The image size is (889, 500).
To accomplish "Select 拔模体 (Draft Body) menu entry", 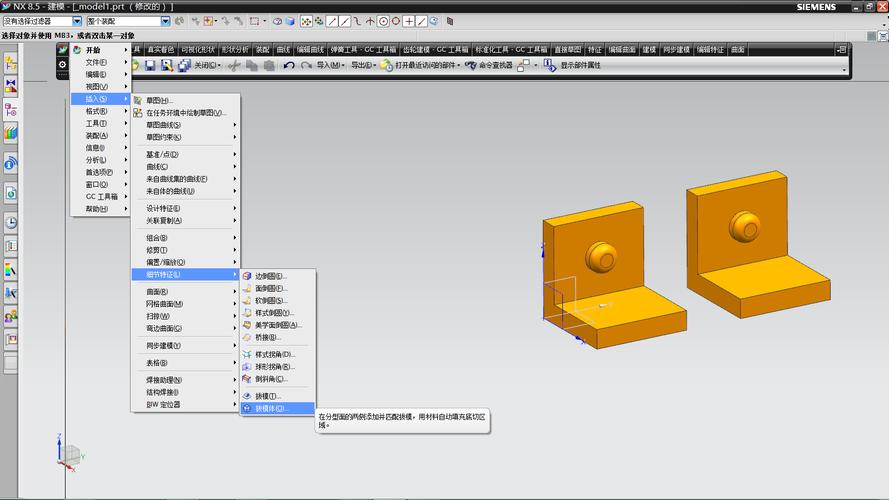I will (269, 408).
